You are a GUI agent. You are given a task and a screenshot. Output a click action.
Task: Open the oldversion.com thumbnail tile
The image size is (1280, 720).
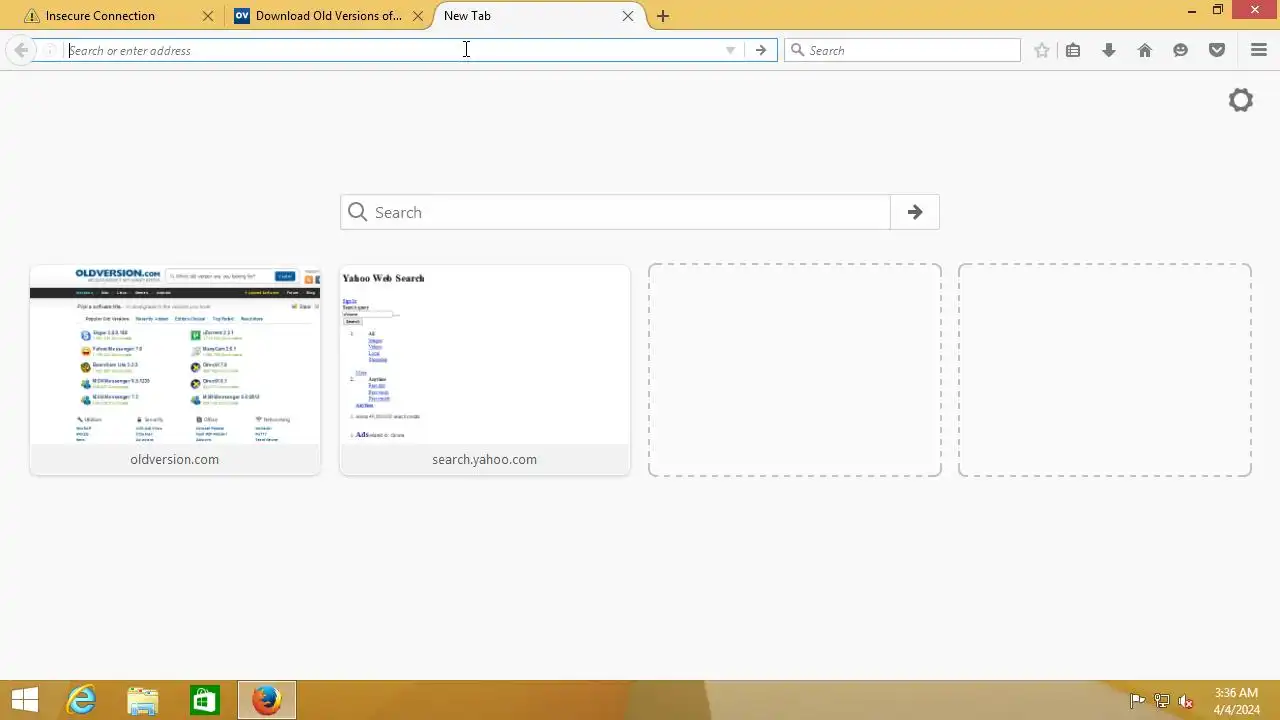pyautogui.click(x=175, y=370)
